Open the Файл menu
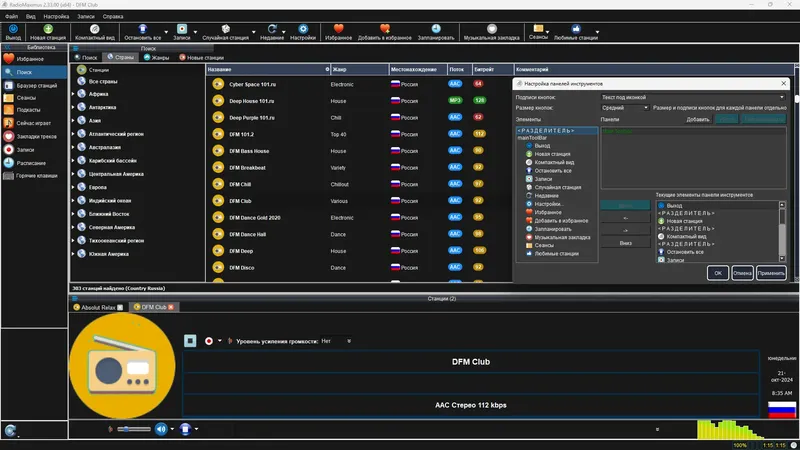The image size is (800, 450). click(x=11, y=16)
